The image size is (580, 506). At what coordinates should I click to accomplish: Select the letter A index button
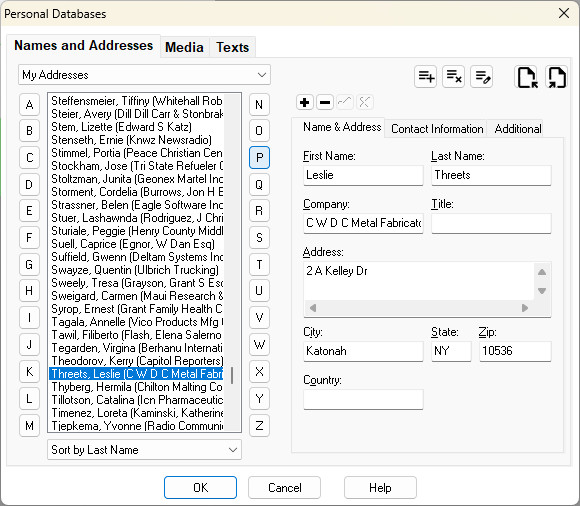(30, 105)
